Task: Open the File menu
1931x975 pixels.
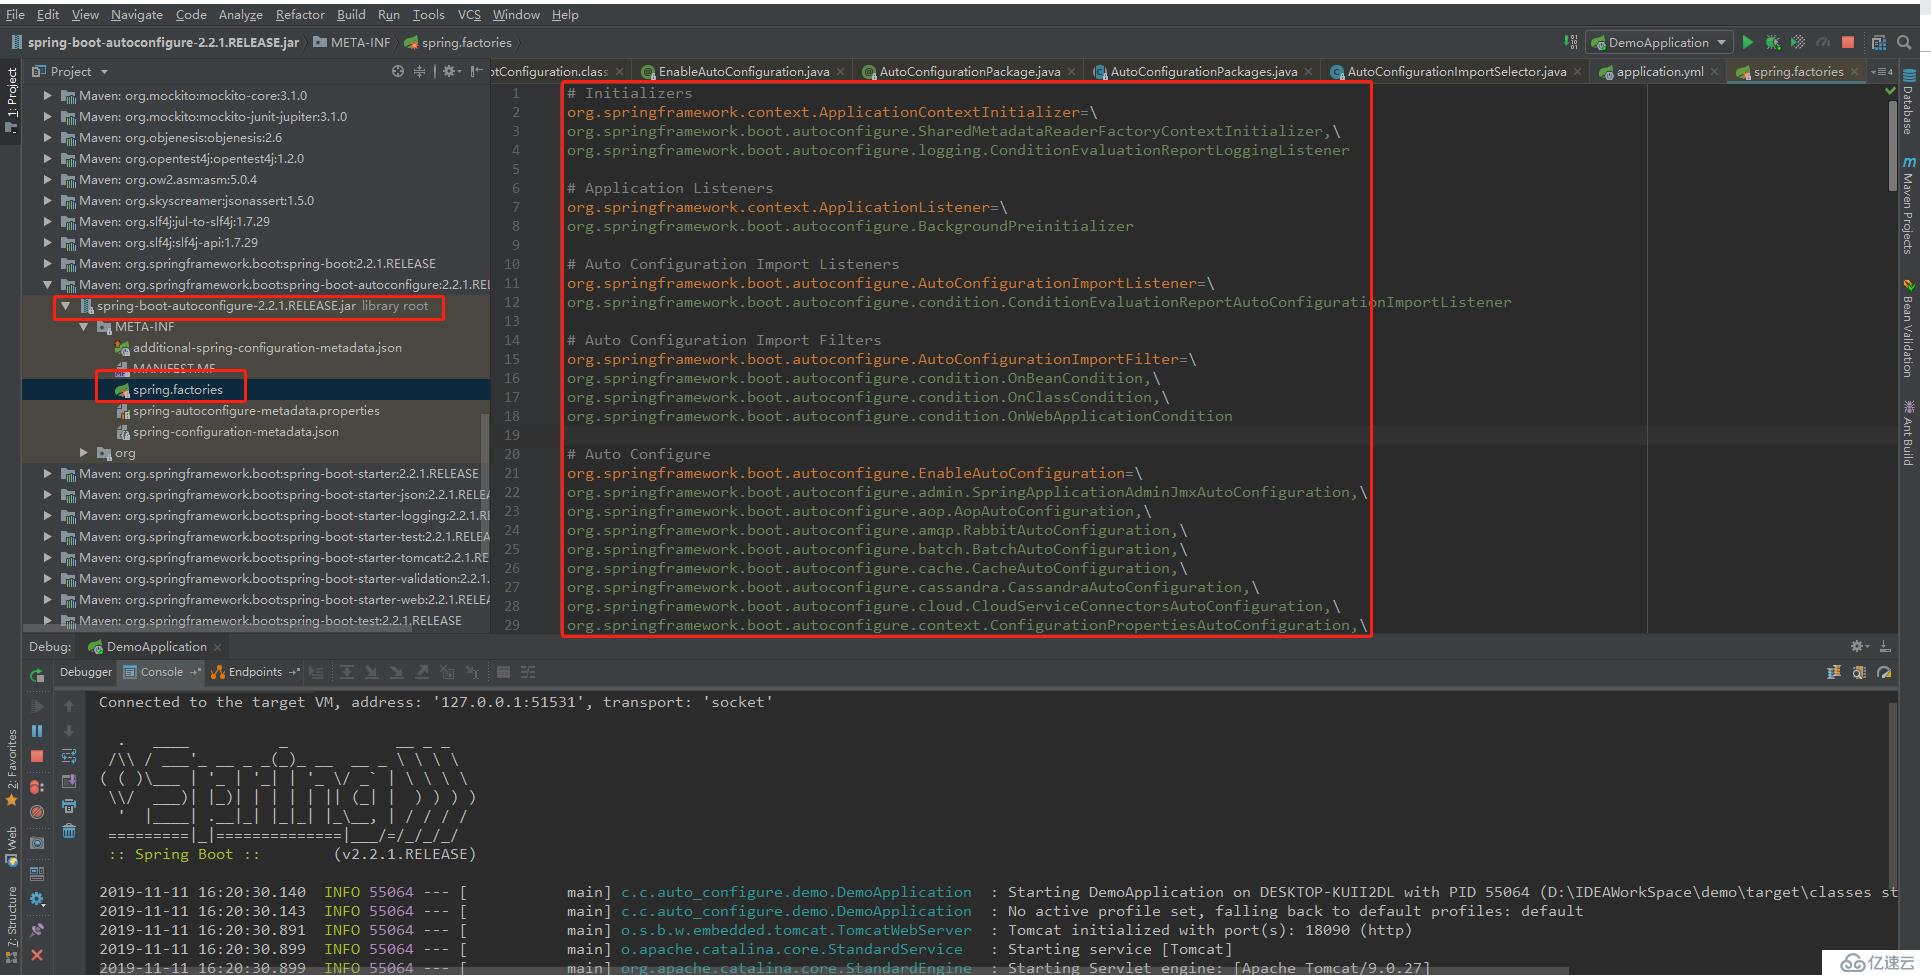Action: point(15,14)
